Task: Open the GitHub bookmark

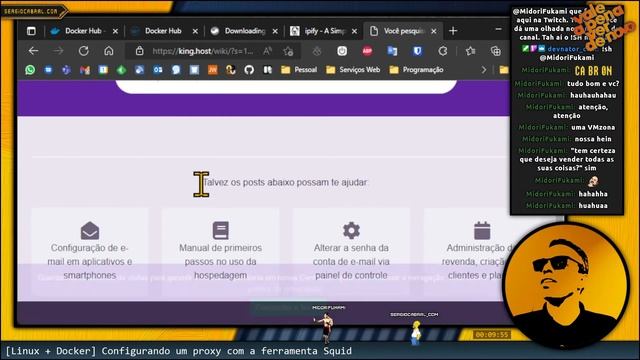Action: (249, 70)
